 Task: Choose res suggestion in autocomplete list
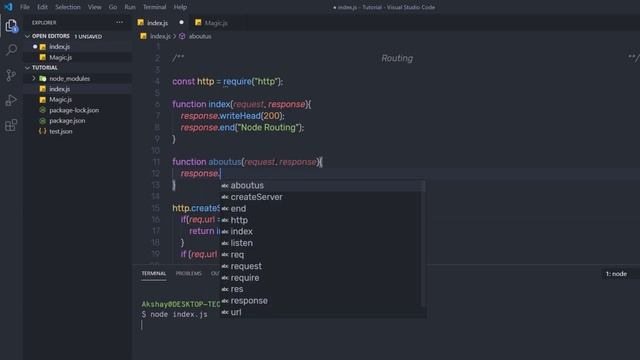tap(322, 289)
